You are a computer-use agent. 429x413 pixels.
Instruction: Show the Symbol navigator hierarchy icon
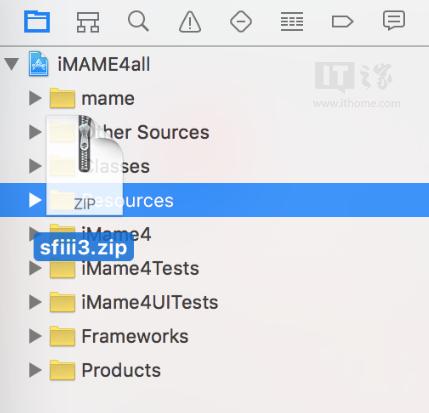(88, 22)
